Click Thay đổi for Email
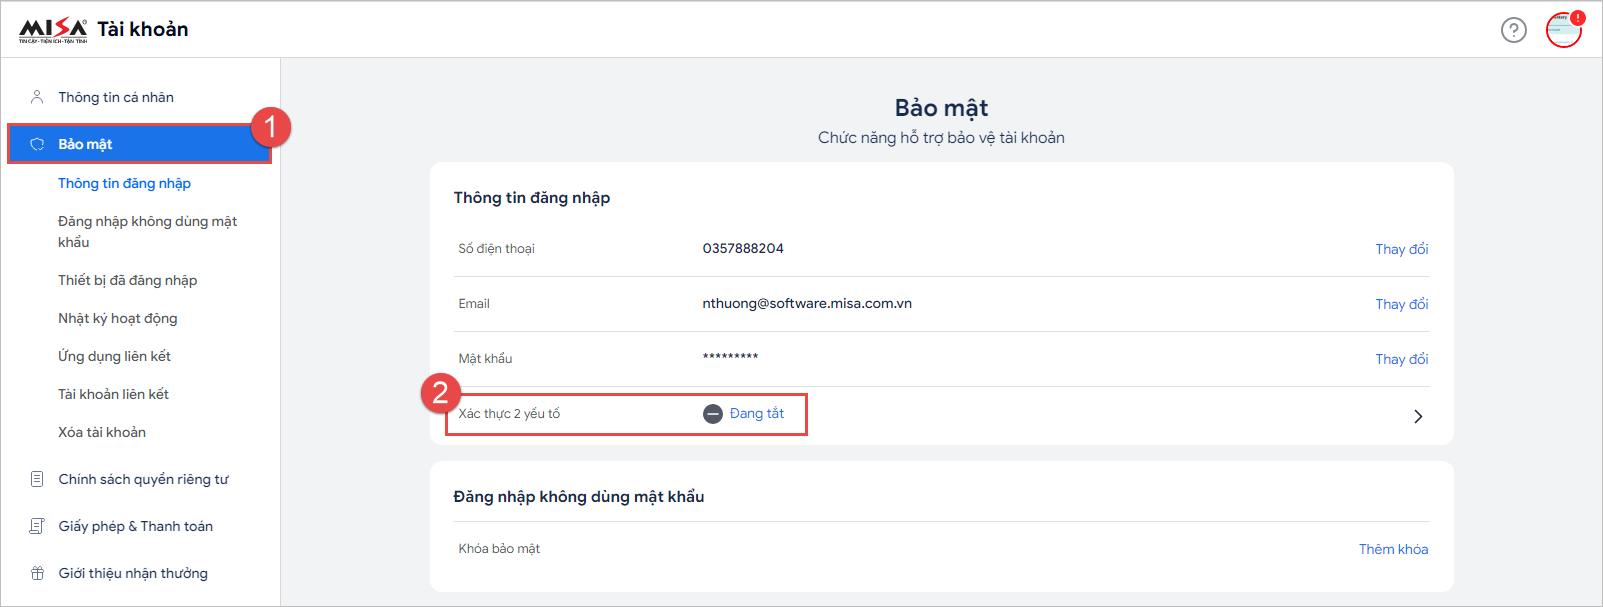This screenshot has width=1603, height=607. (1401, 304)
